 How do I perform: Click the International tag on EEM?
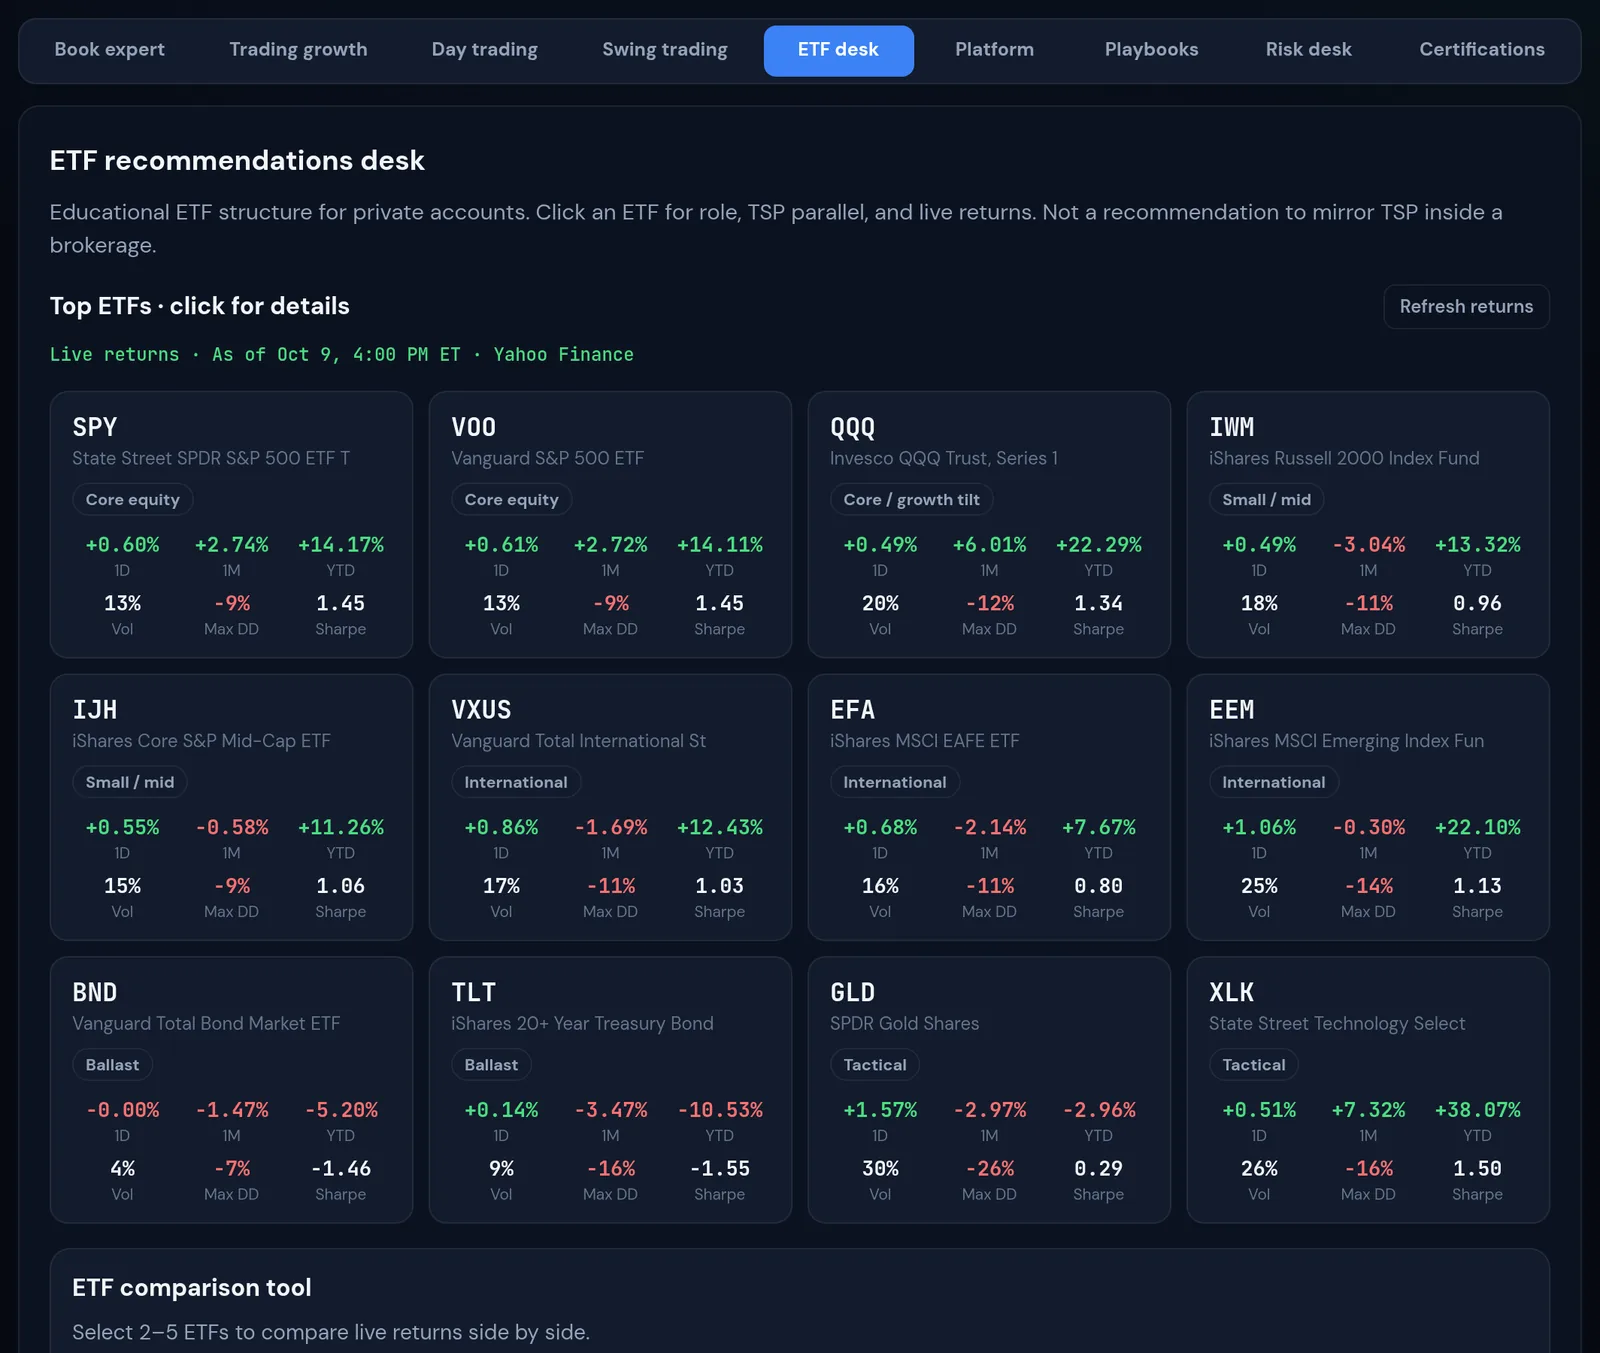point(1274,782)
